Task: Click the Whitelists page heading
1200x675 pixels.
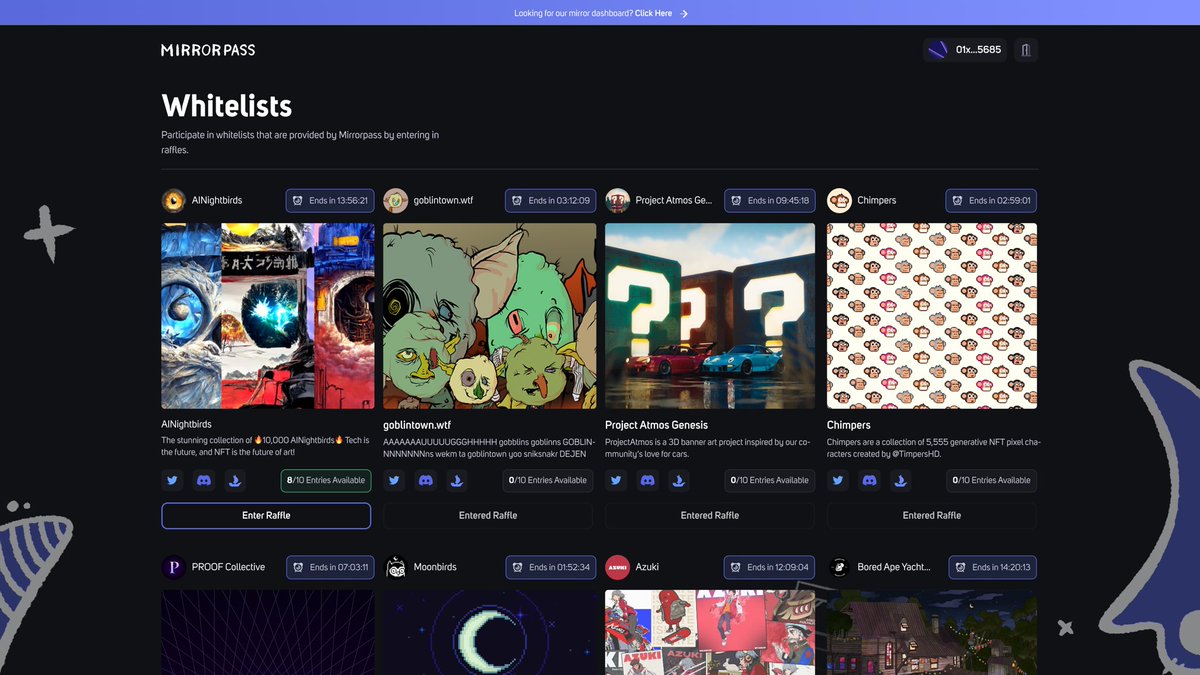Action: click(x=227, y=106)
